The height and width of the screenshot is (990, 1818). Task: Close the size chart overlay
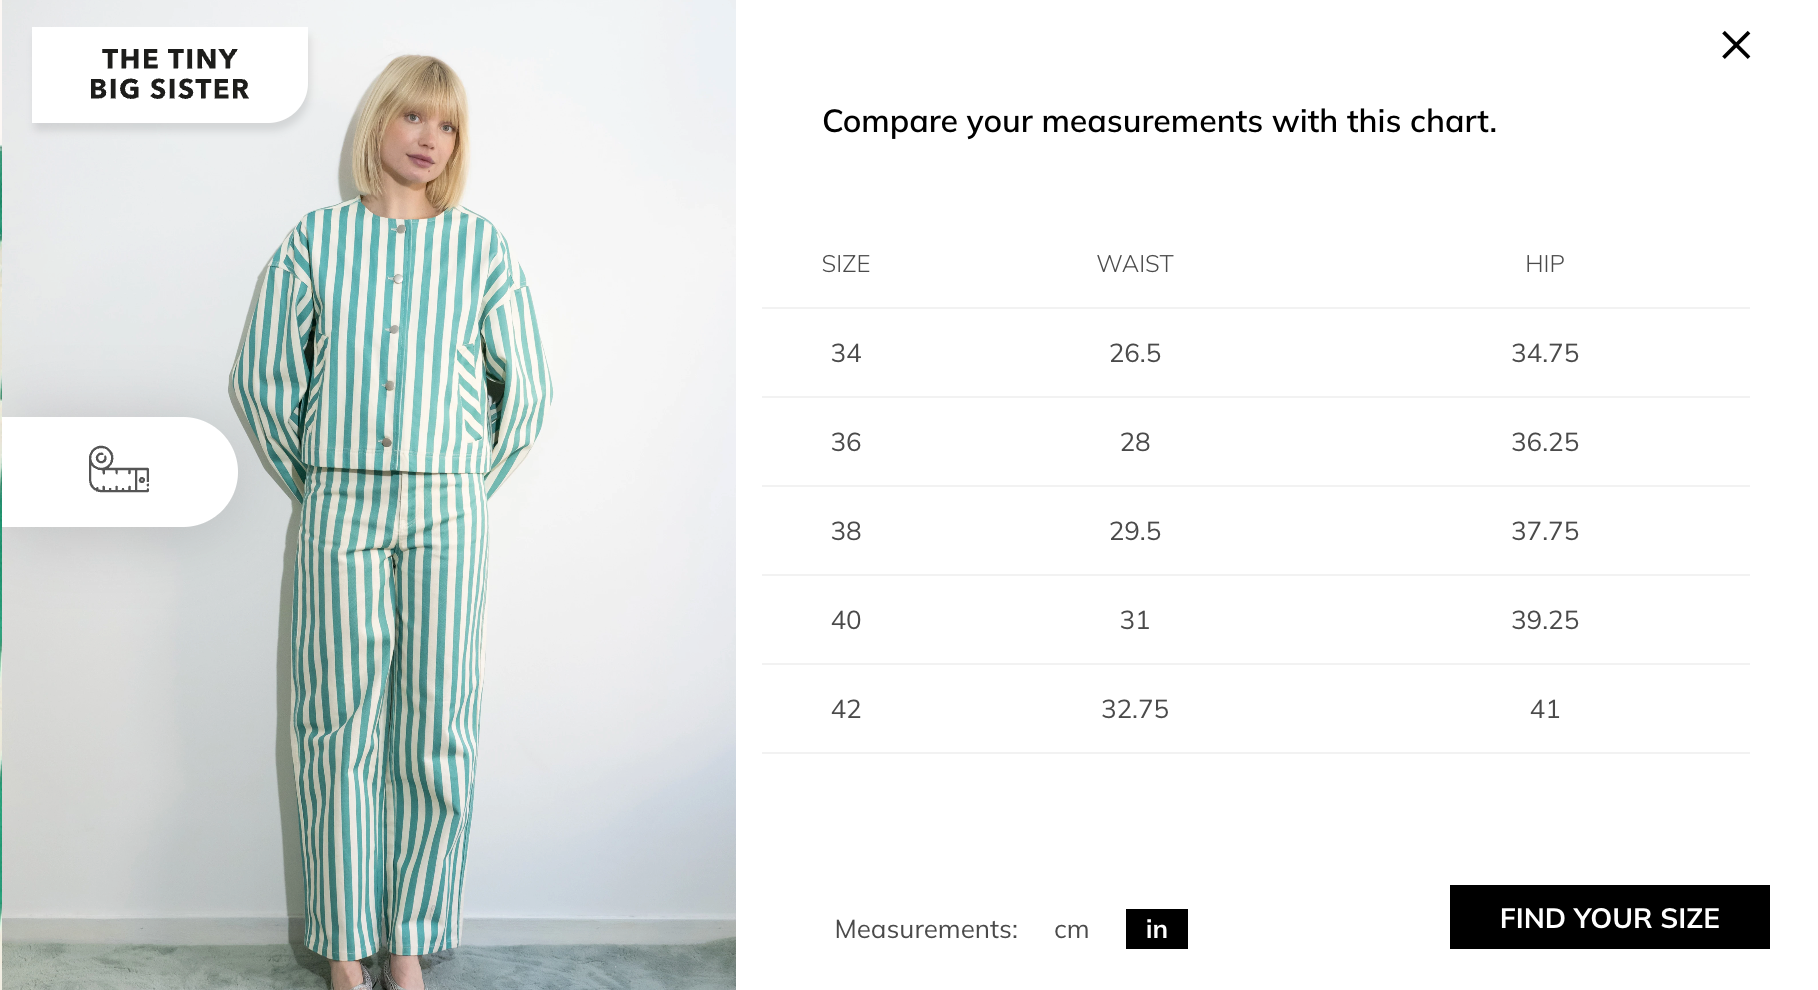[x=1736, y=44]
